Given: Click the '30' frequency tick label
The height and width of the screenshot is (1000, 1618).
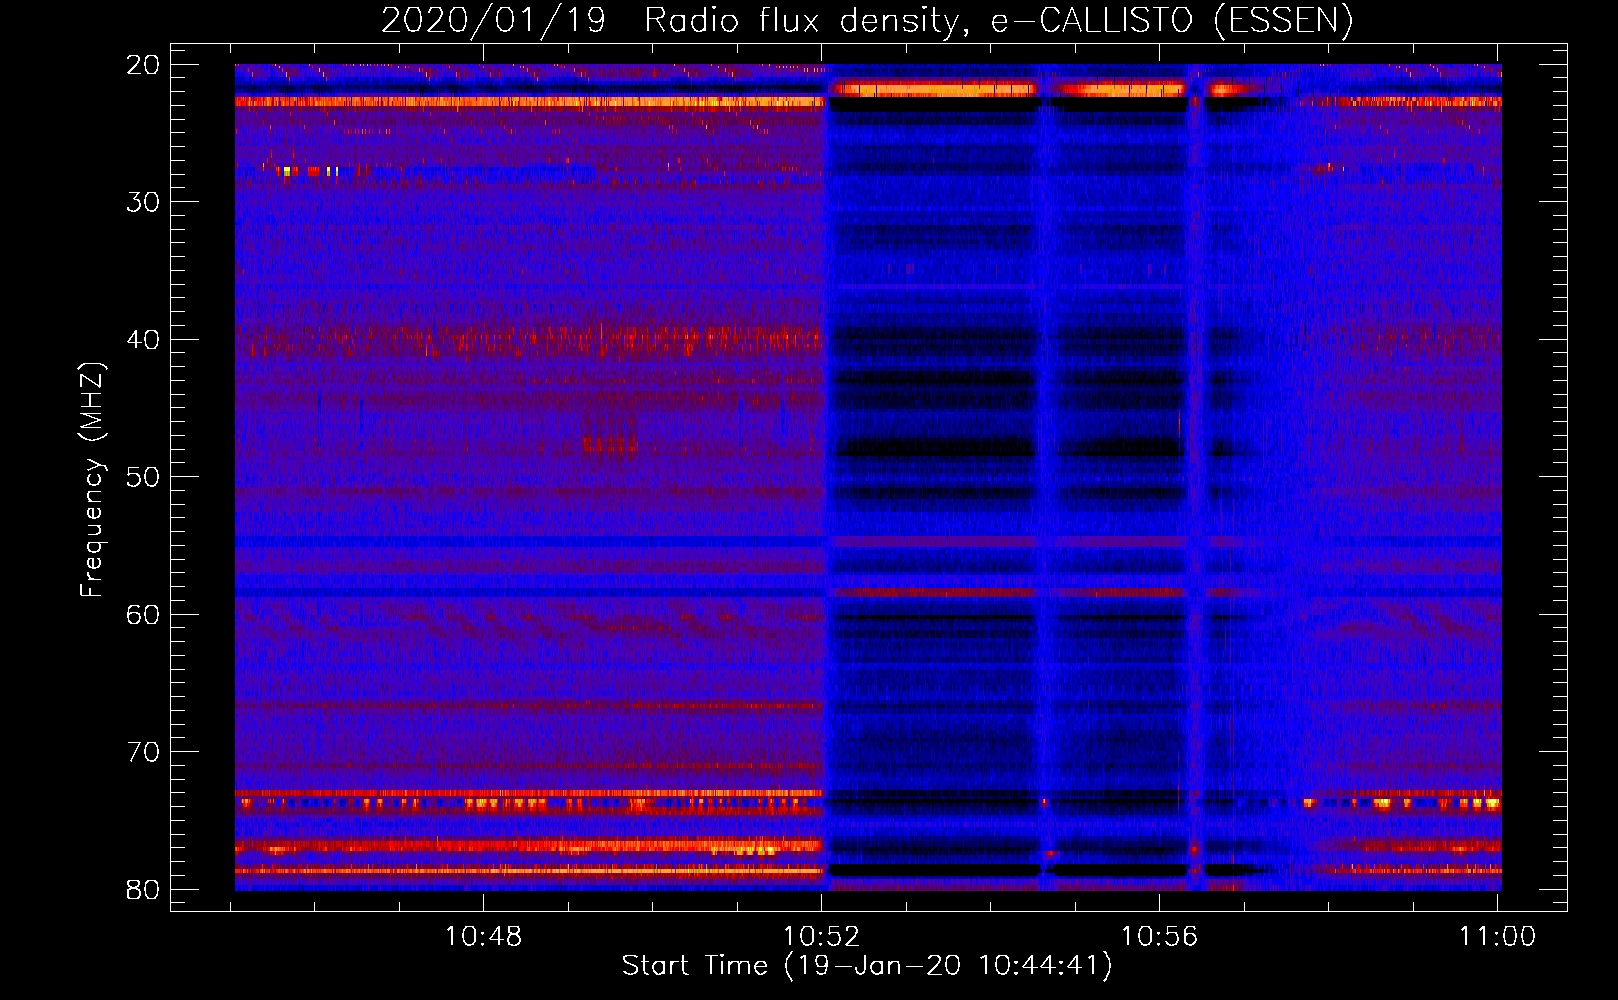Looking at the screenshot, I should coord(143,202).
